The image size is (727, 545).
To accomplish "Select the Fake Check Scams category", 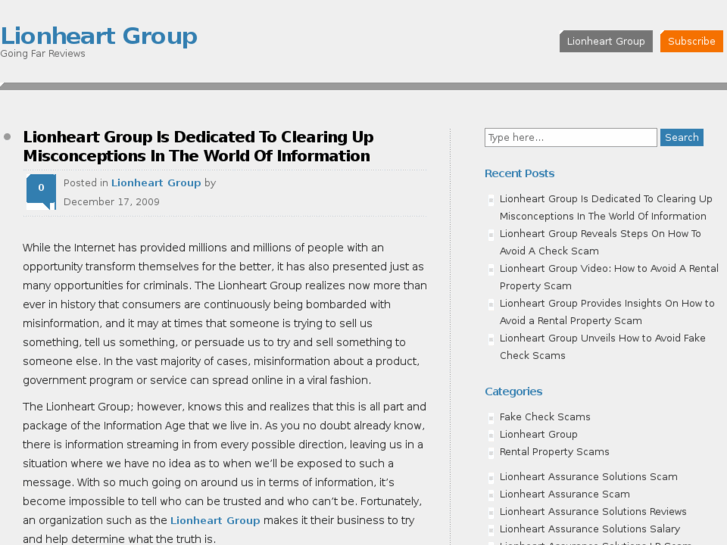I will click(x=545, y=417).
